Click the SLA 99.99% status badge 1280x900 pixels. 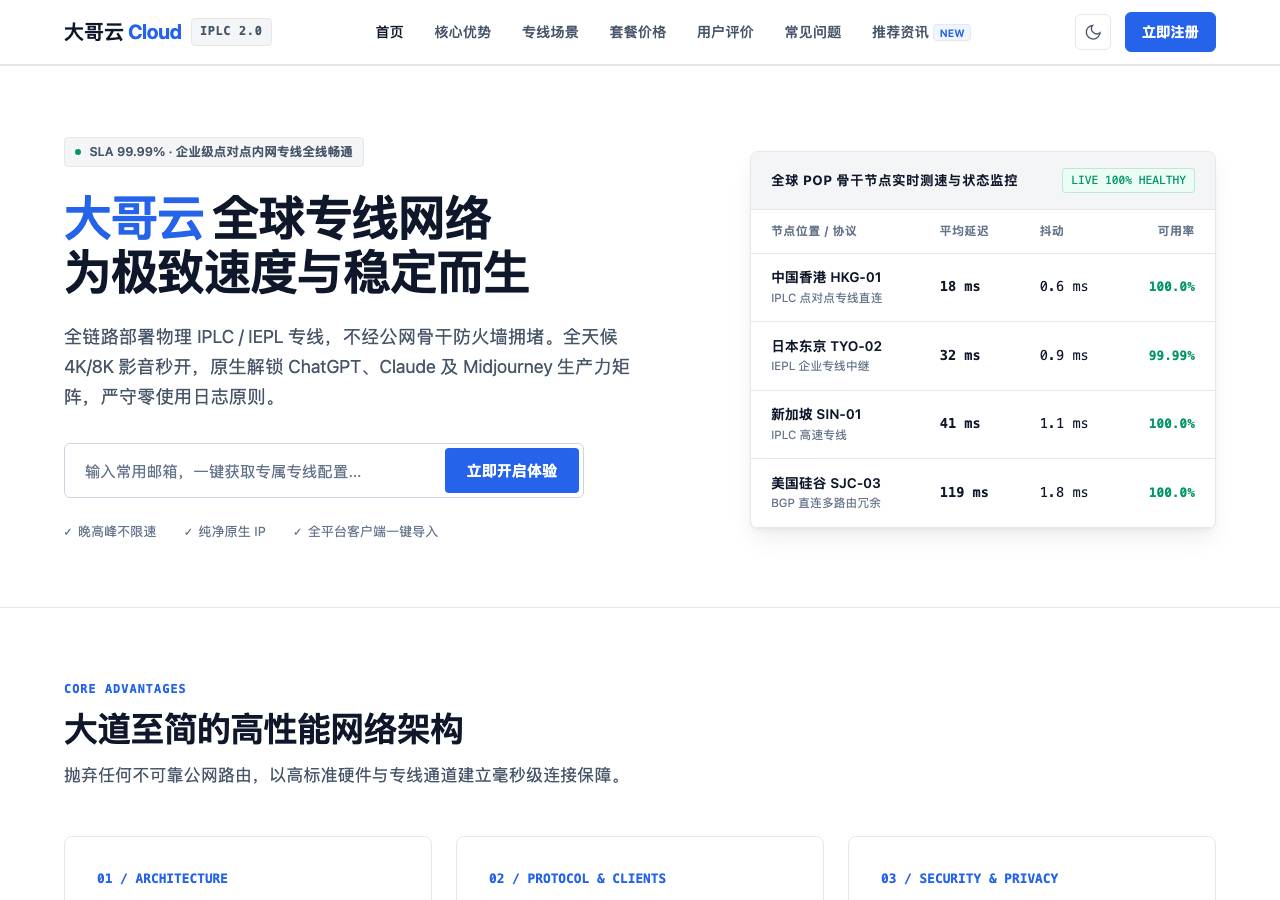tap(214, 152)
